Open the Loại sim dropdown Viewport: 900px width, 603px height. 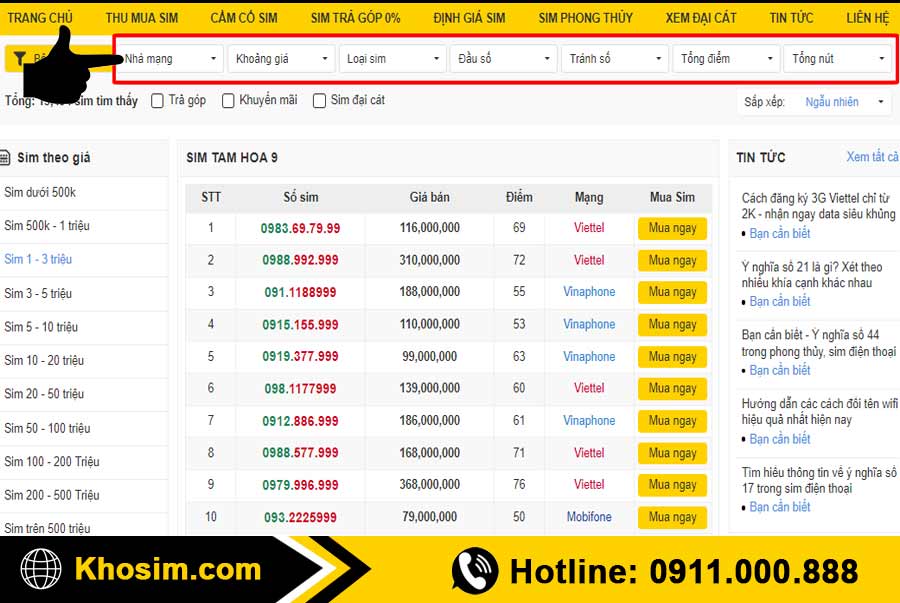392,58
